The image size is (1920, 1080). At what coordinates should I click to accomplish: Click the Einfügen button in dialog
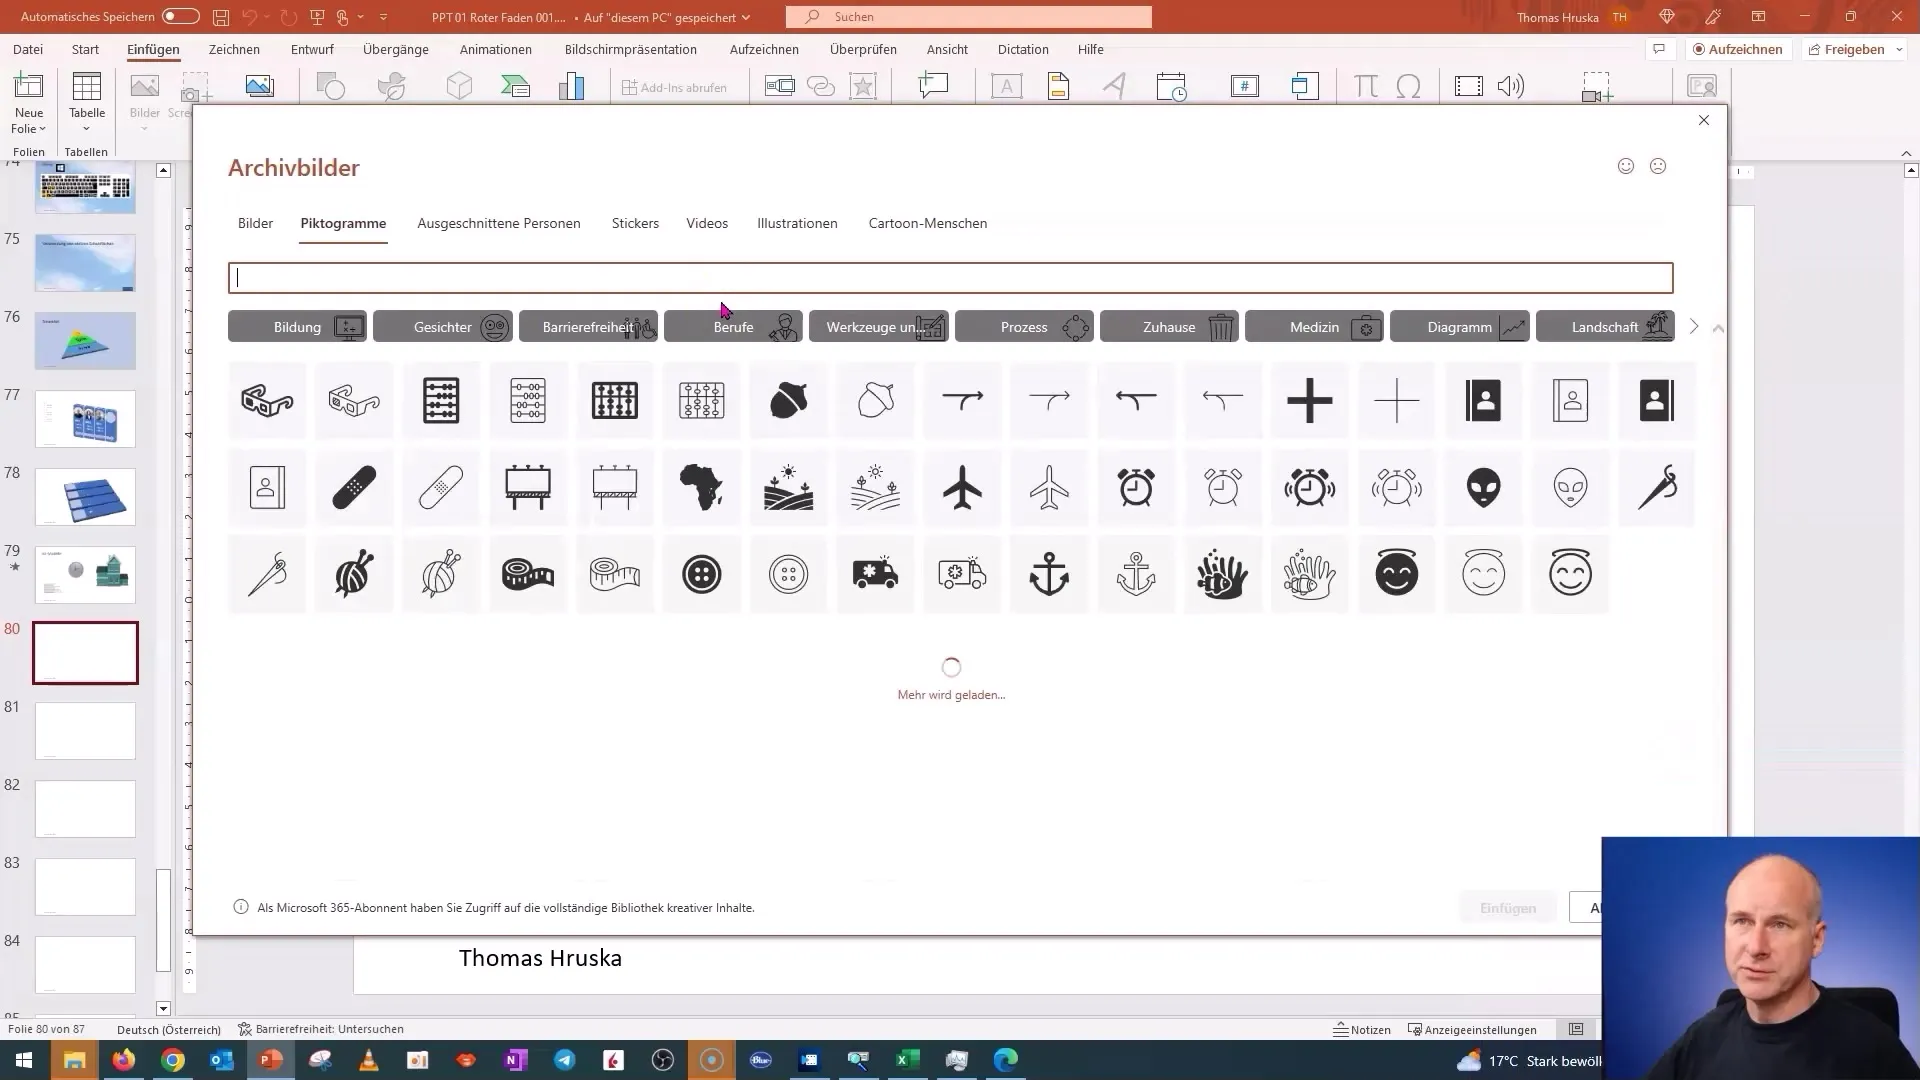(1508, 908)
